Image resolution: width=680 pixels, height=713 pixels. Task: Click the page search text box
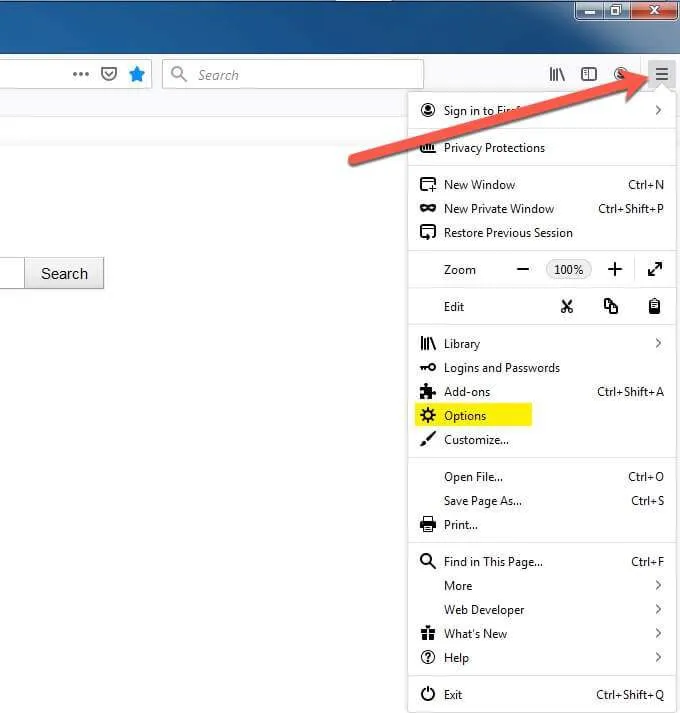click(x=12, y=273)
